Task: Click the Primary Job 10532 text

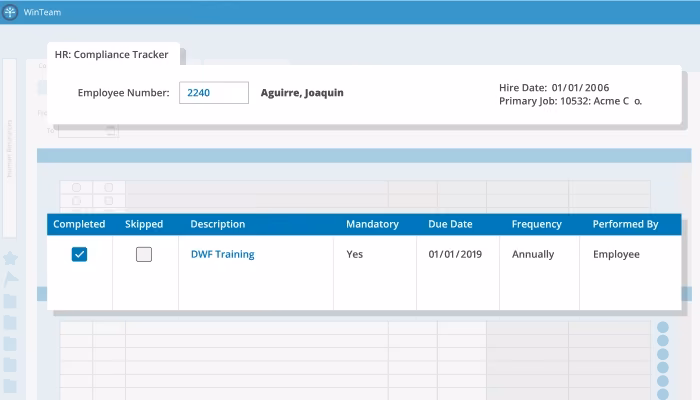Action: click(570, 101)
